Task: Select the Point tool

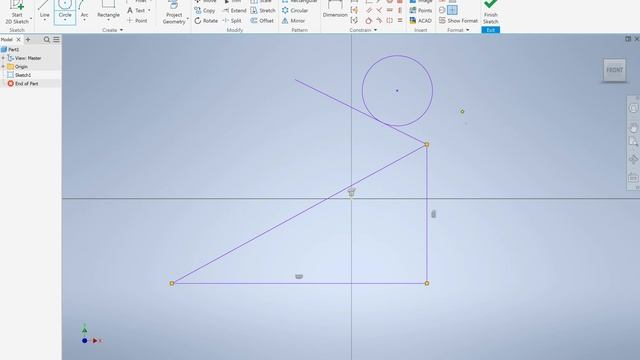Action: 137,20
